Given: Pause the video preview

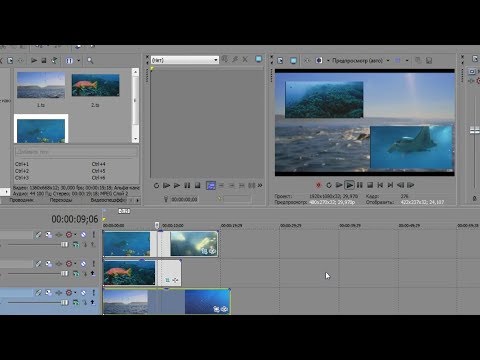Looking at the screenshot, I should coord(360,185).
